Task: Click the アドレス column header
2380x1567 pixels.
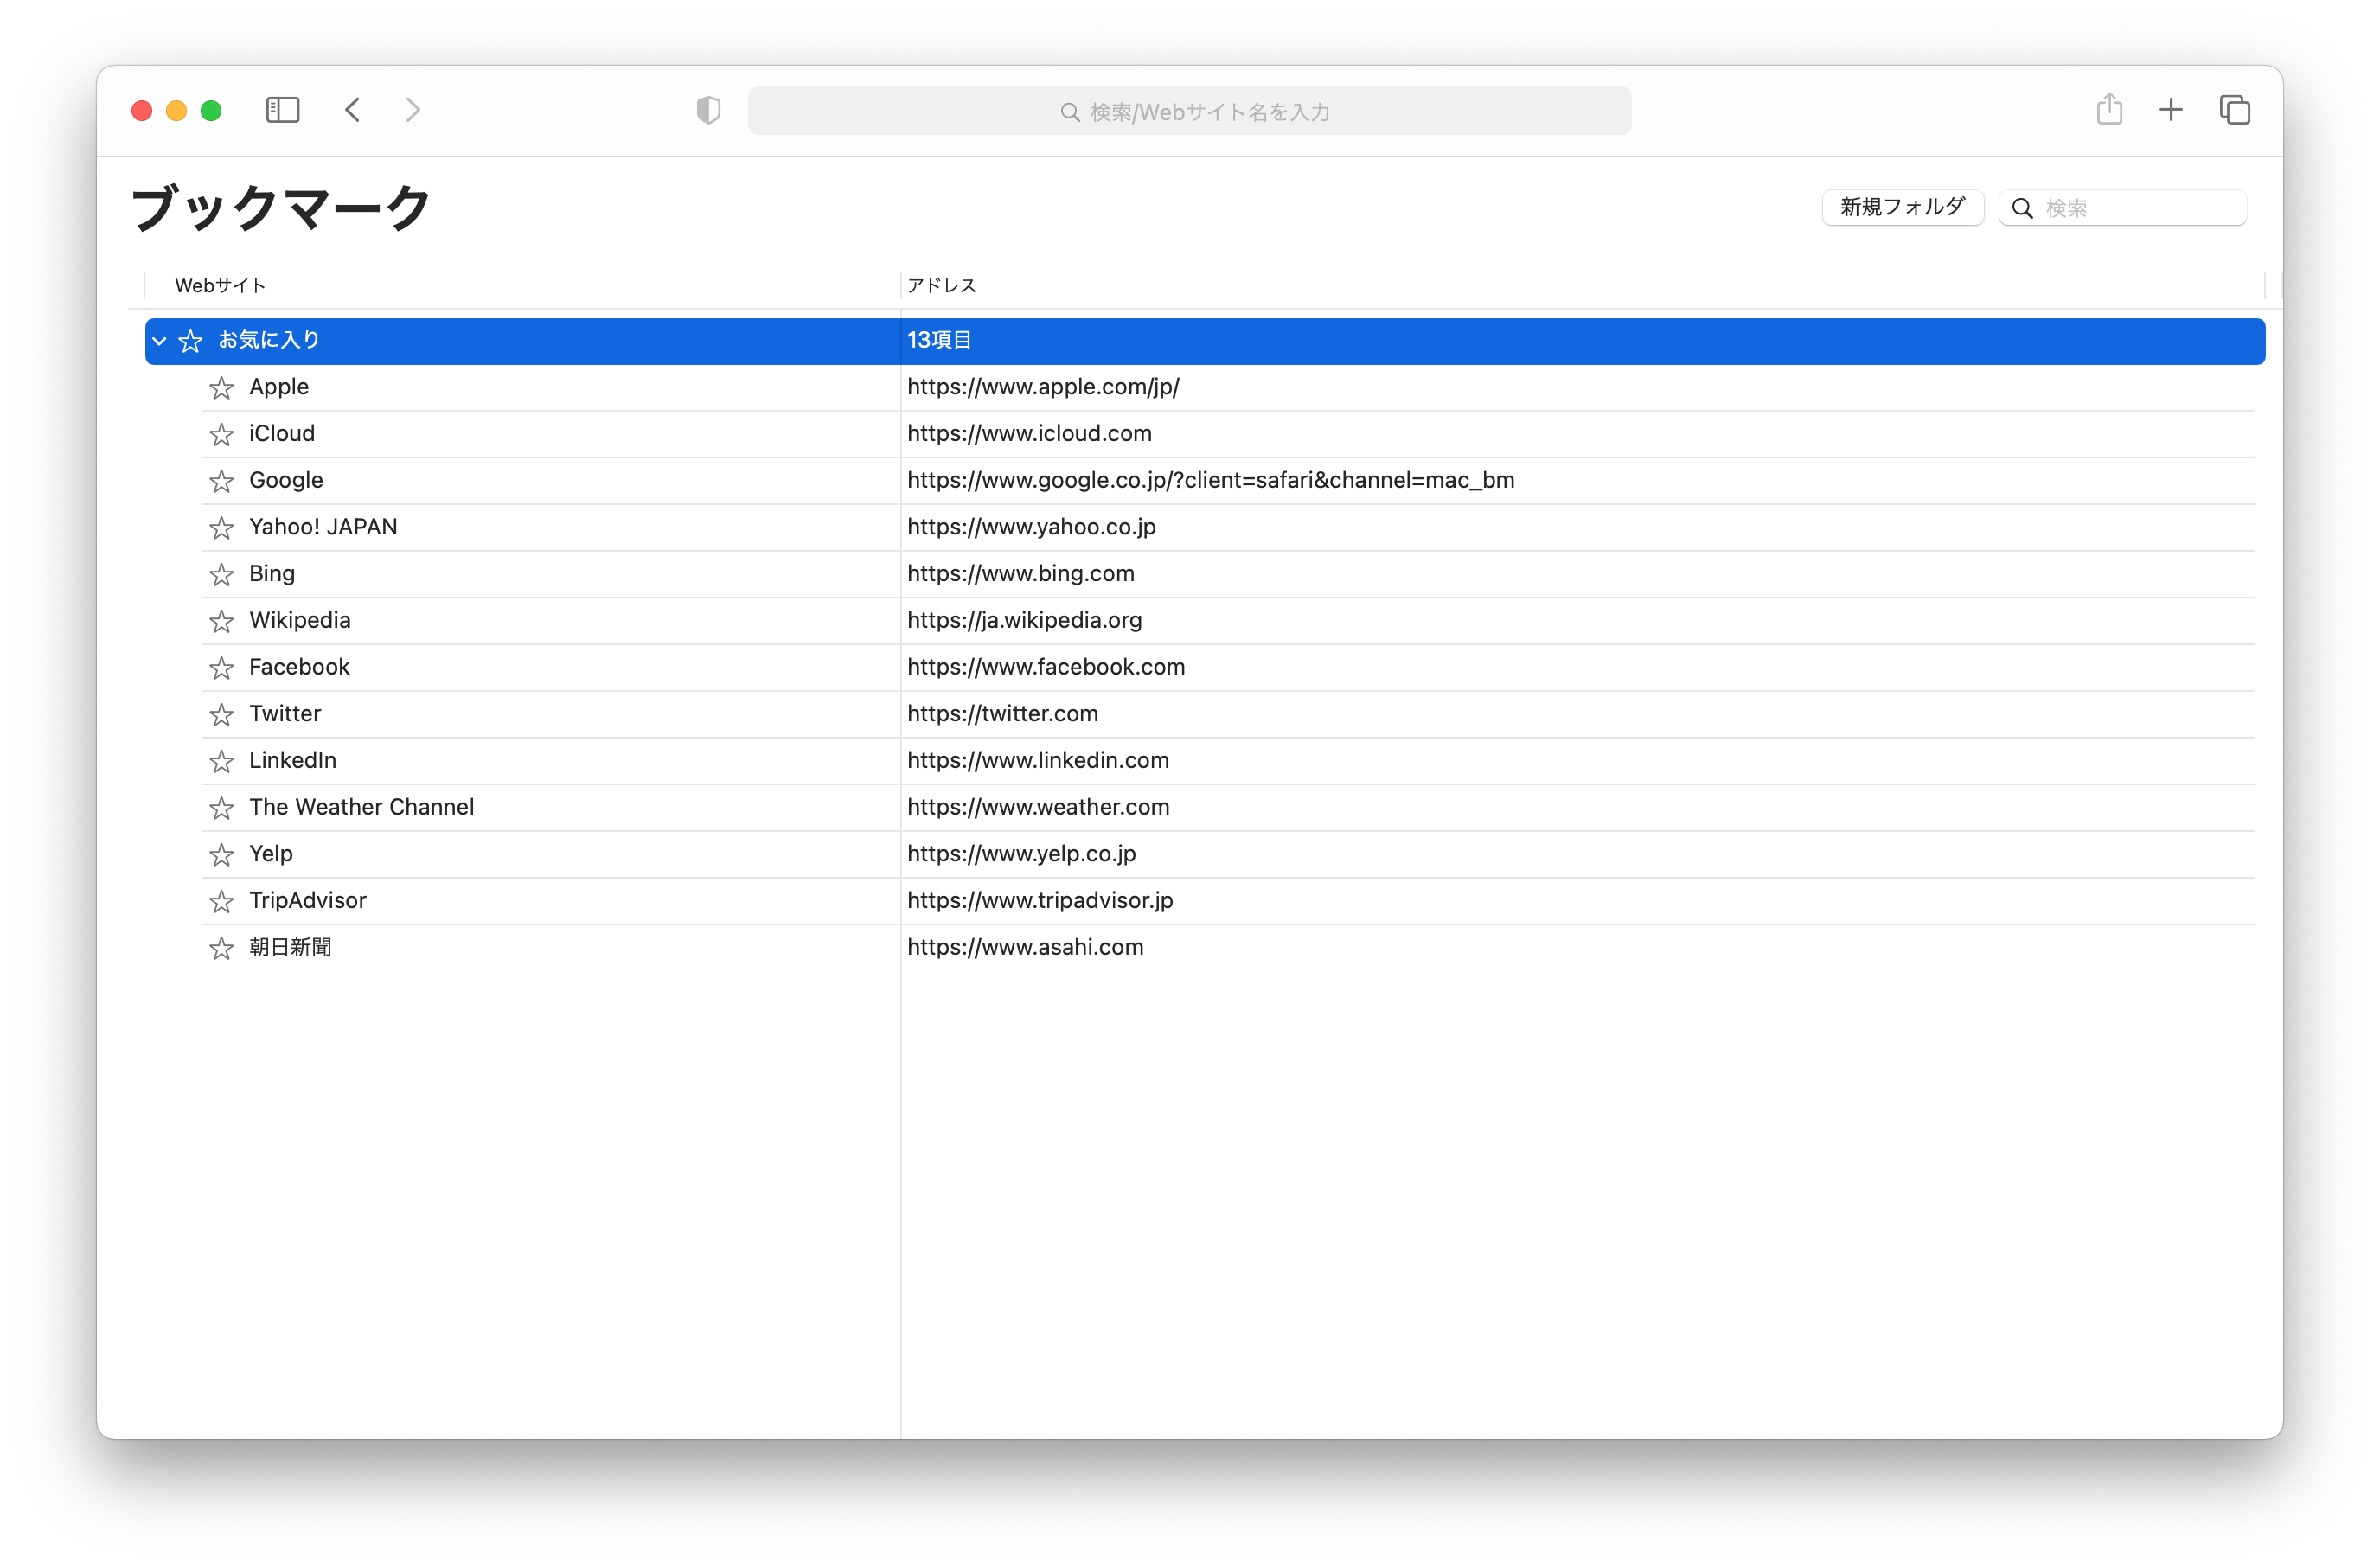Action: point(941,286)
